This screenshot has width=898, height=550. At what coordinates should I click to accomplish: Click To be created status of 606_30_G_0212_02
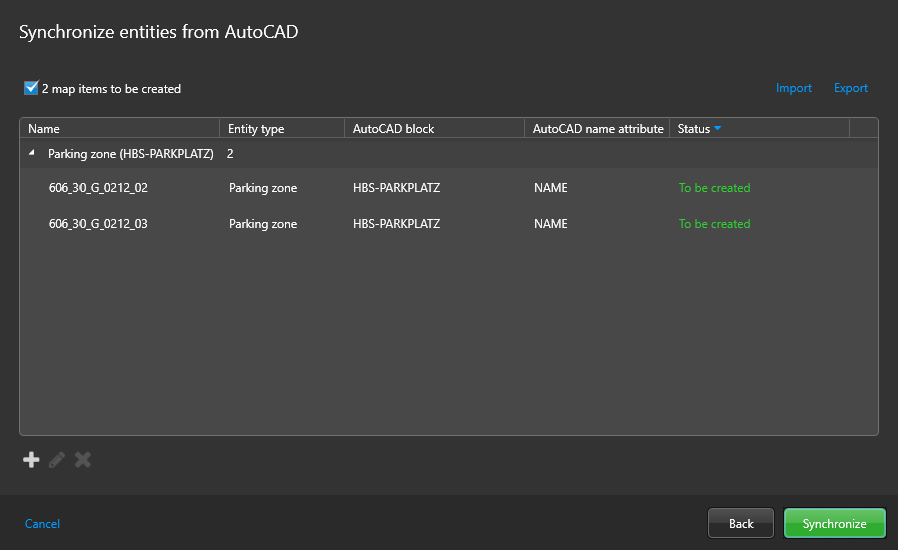click(714, 188)
